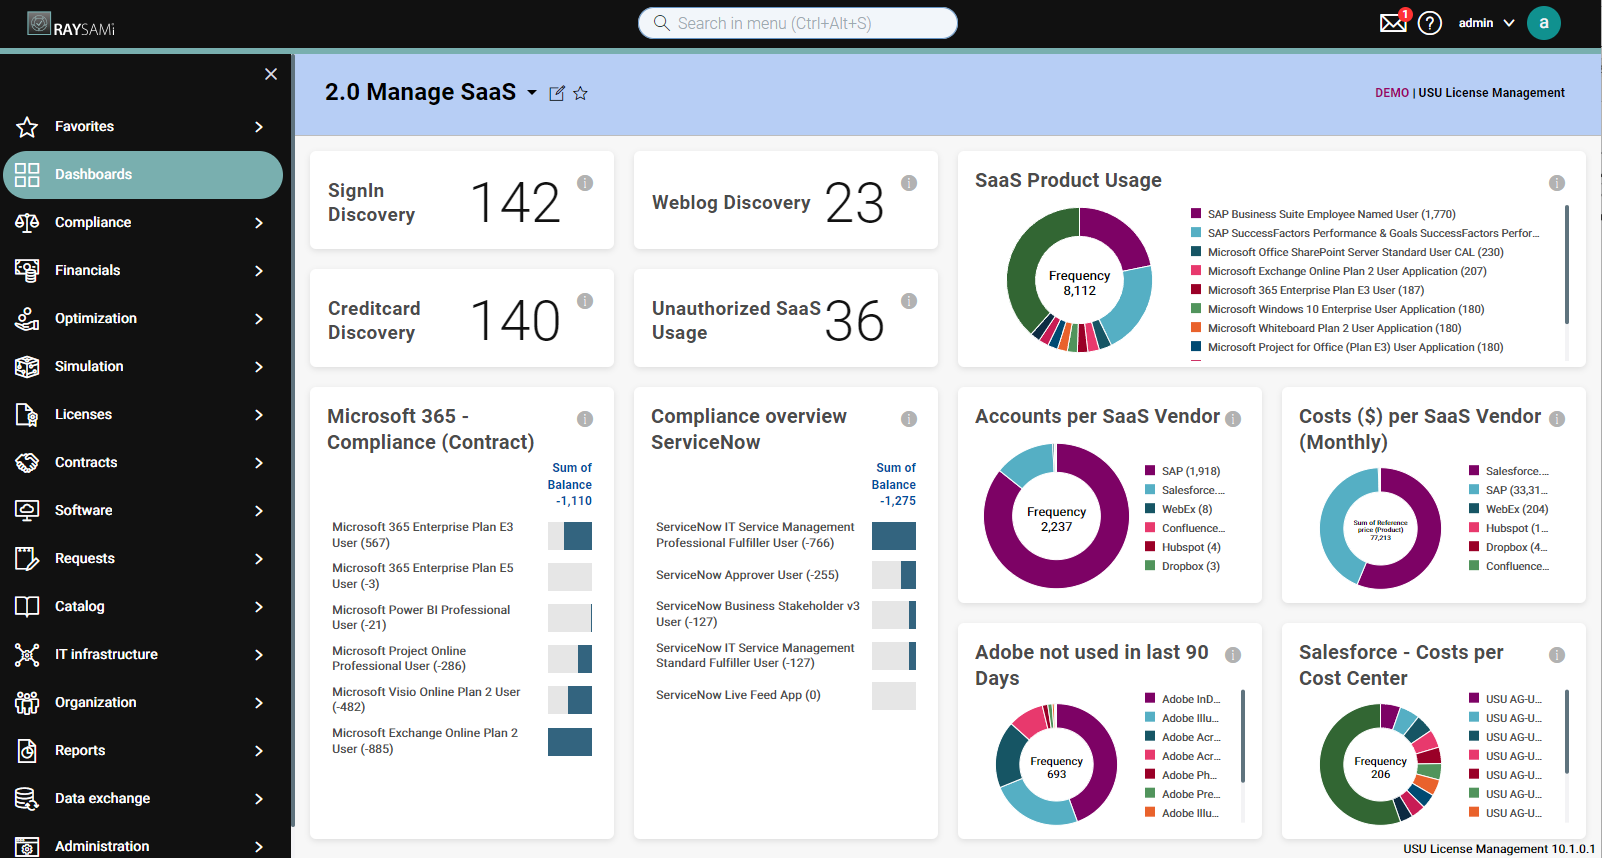1602x858 pixels.
Task: Show info for Creditcard Discovery card
Action: point(585,301)
